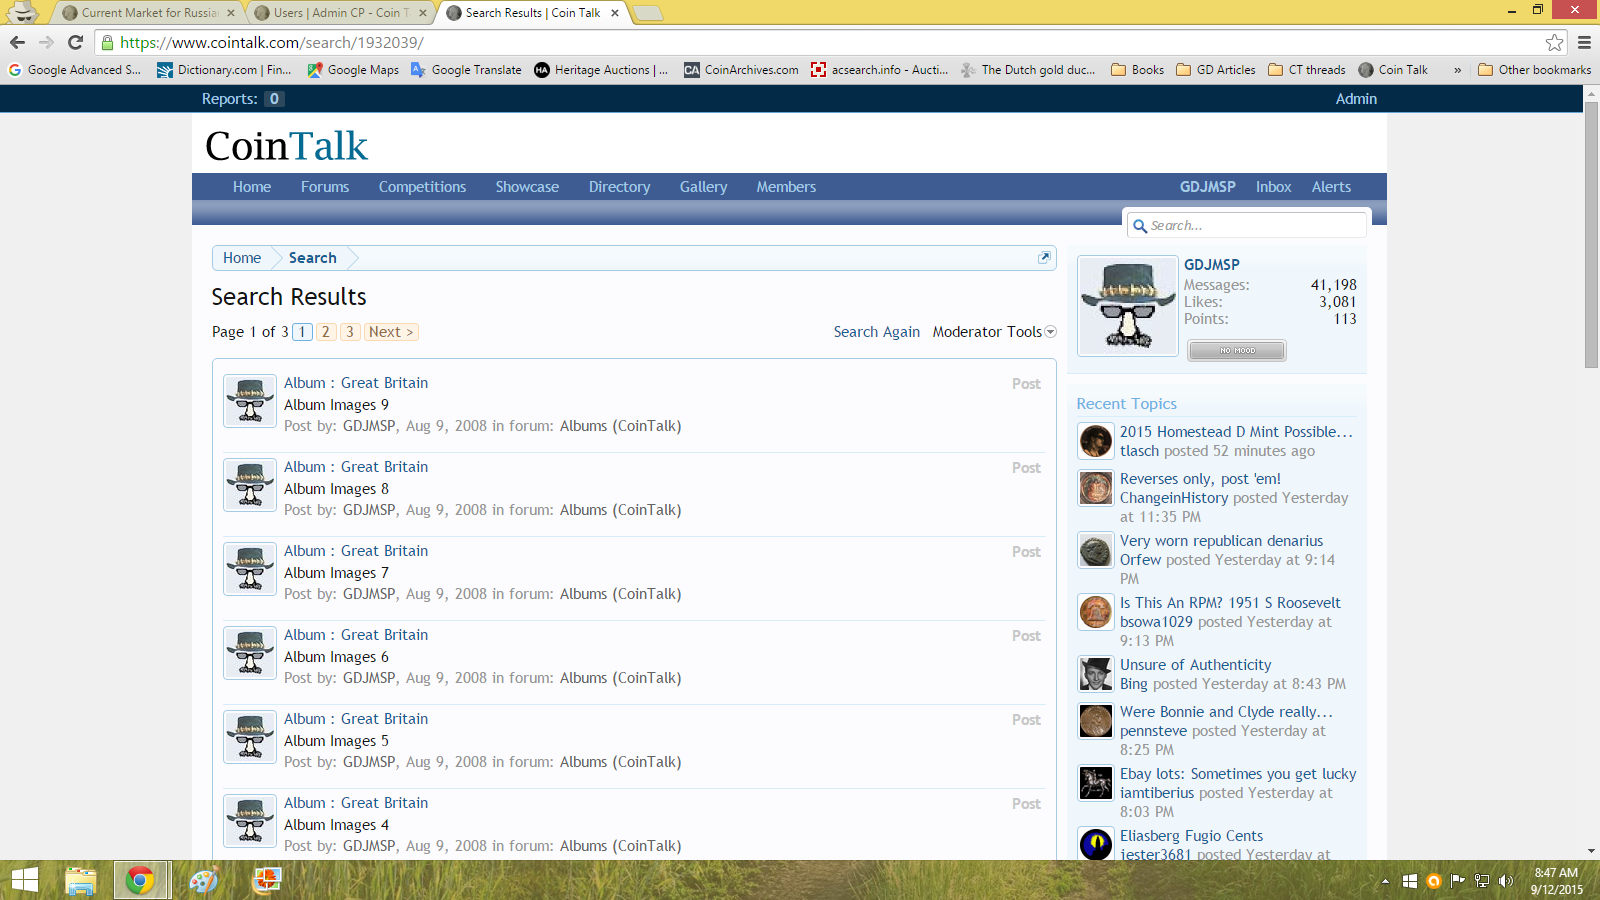Open the bookmarks overflow chevron
1600x900 pixels.
tap(1457, 70)
